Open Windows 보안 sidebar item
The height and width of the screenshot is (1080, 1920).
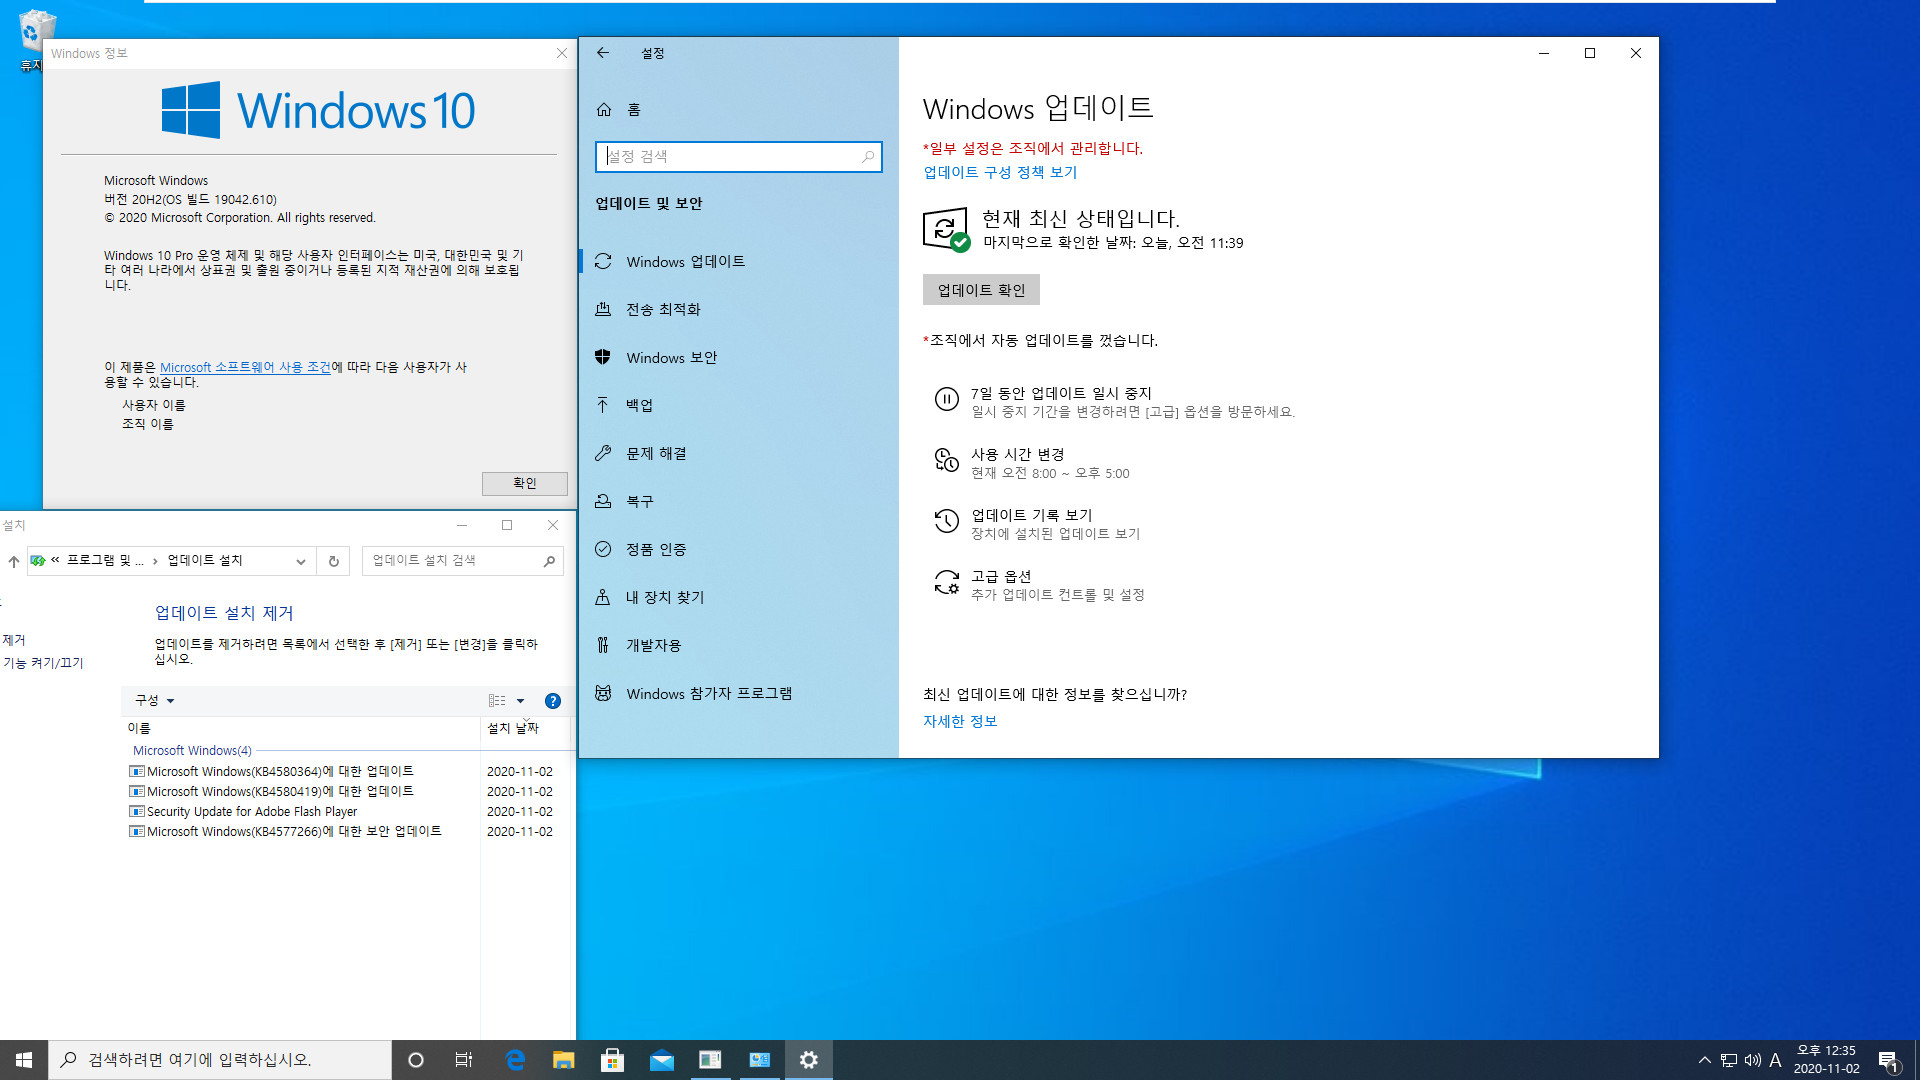(x=739, y=358)
